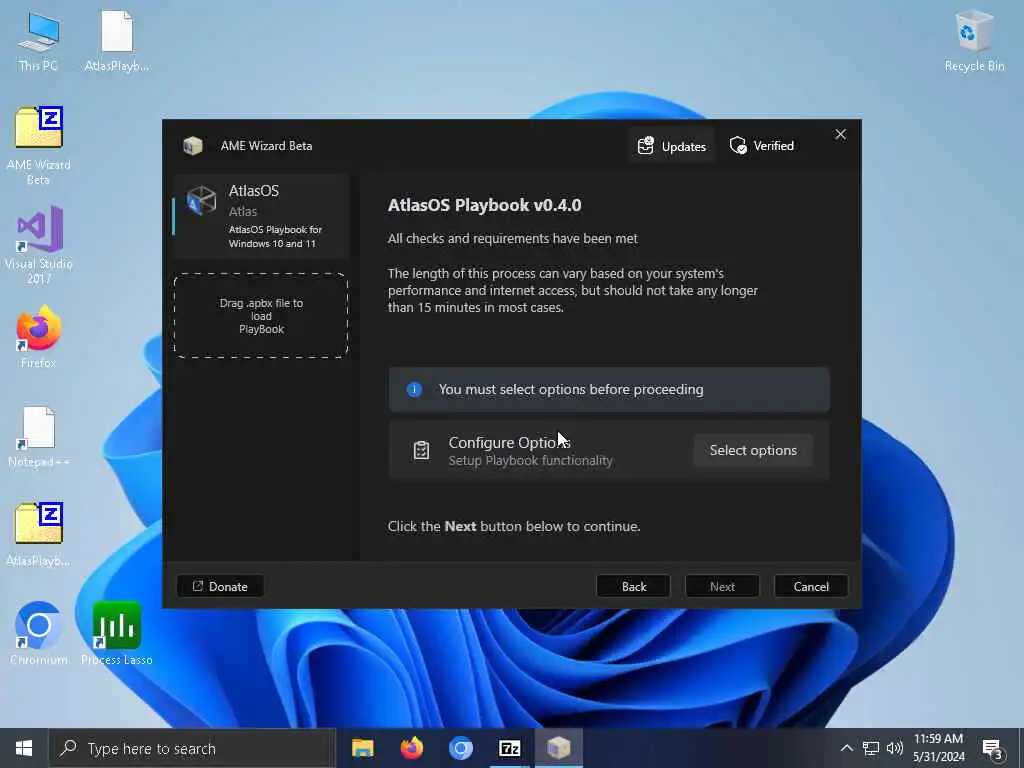
Task: Click the blue info icon in notice
Action: pos(414,389)
